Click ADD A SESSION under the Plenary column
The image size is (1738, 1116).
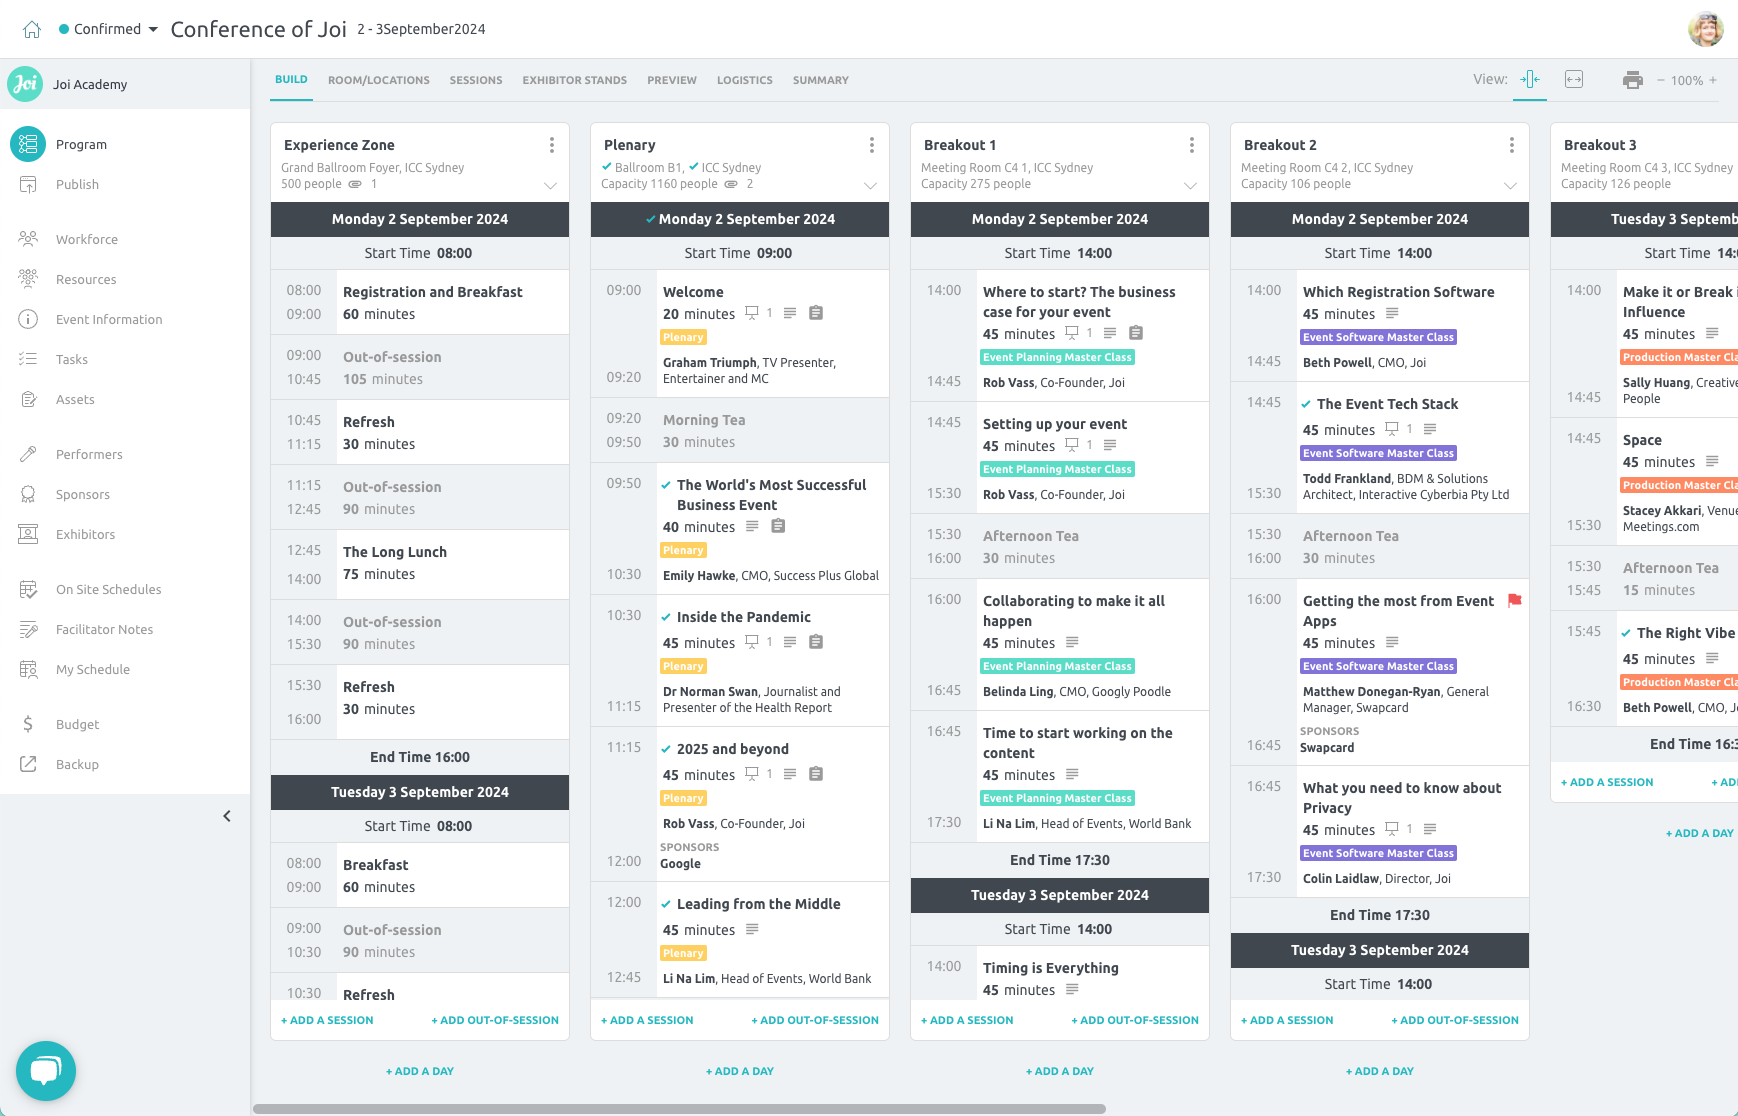point(647,1020)
